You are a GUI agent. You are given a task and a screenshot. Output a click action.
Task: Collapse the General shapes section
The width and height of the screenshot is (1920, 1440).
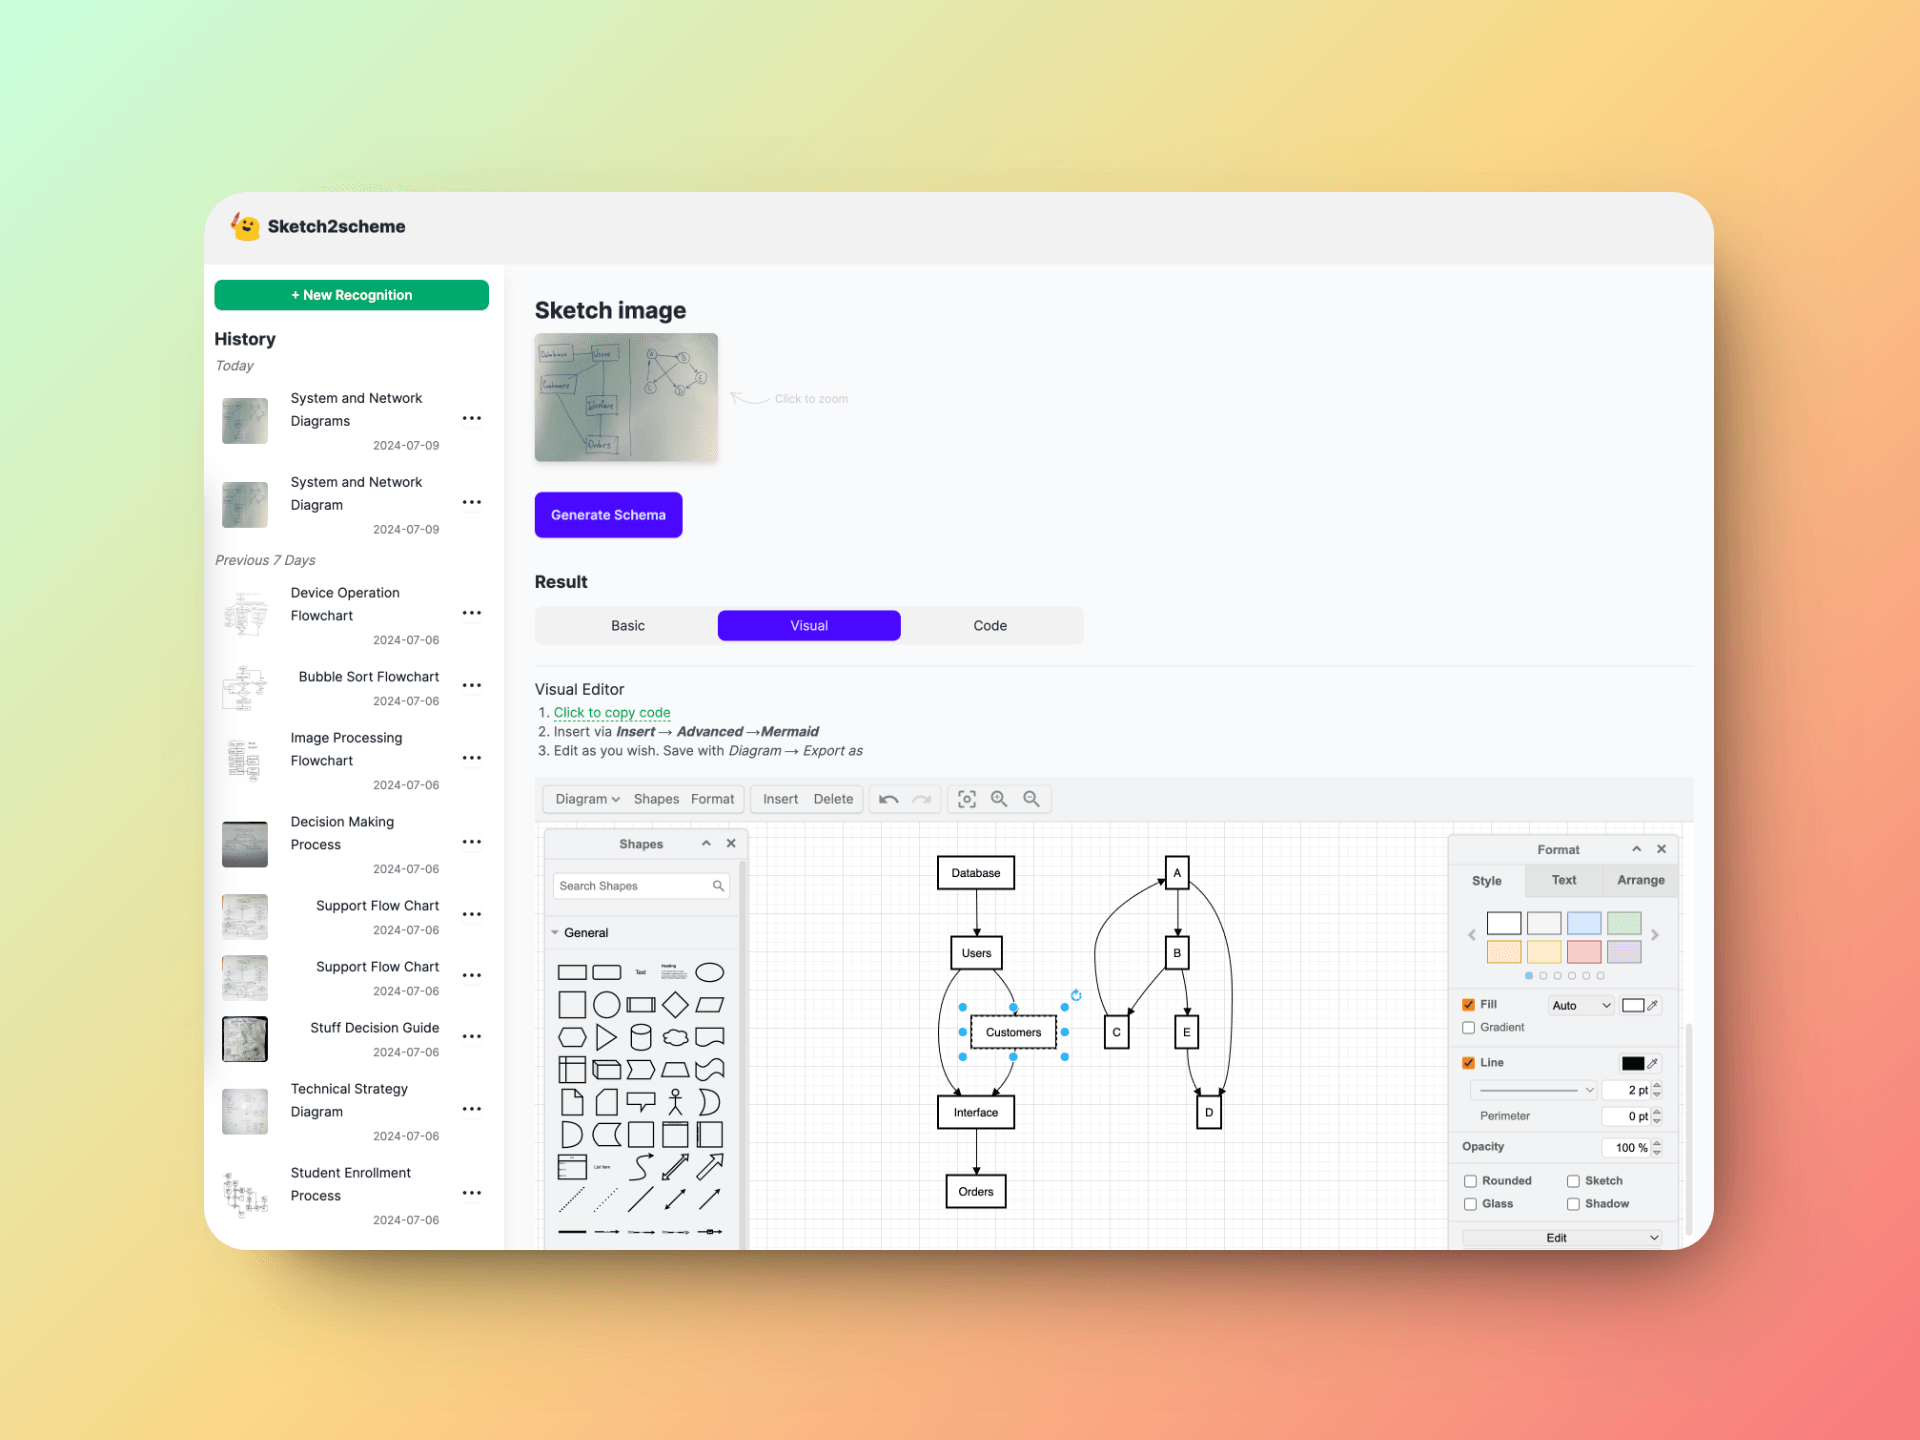click(555, 932)
